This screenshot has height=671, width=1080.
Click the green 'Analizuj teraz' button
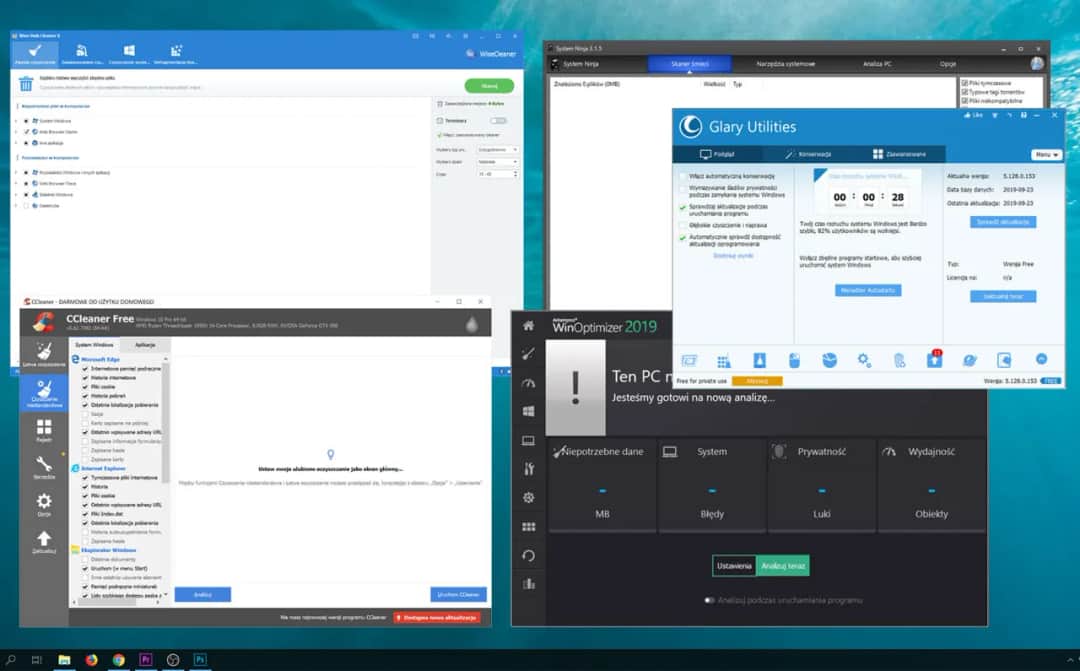pyautogui.click(x=782, y=566)
